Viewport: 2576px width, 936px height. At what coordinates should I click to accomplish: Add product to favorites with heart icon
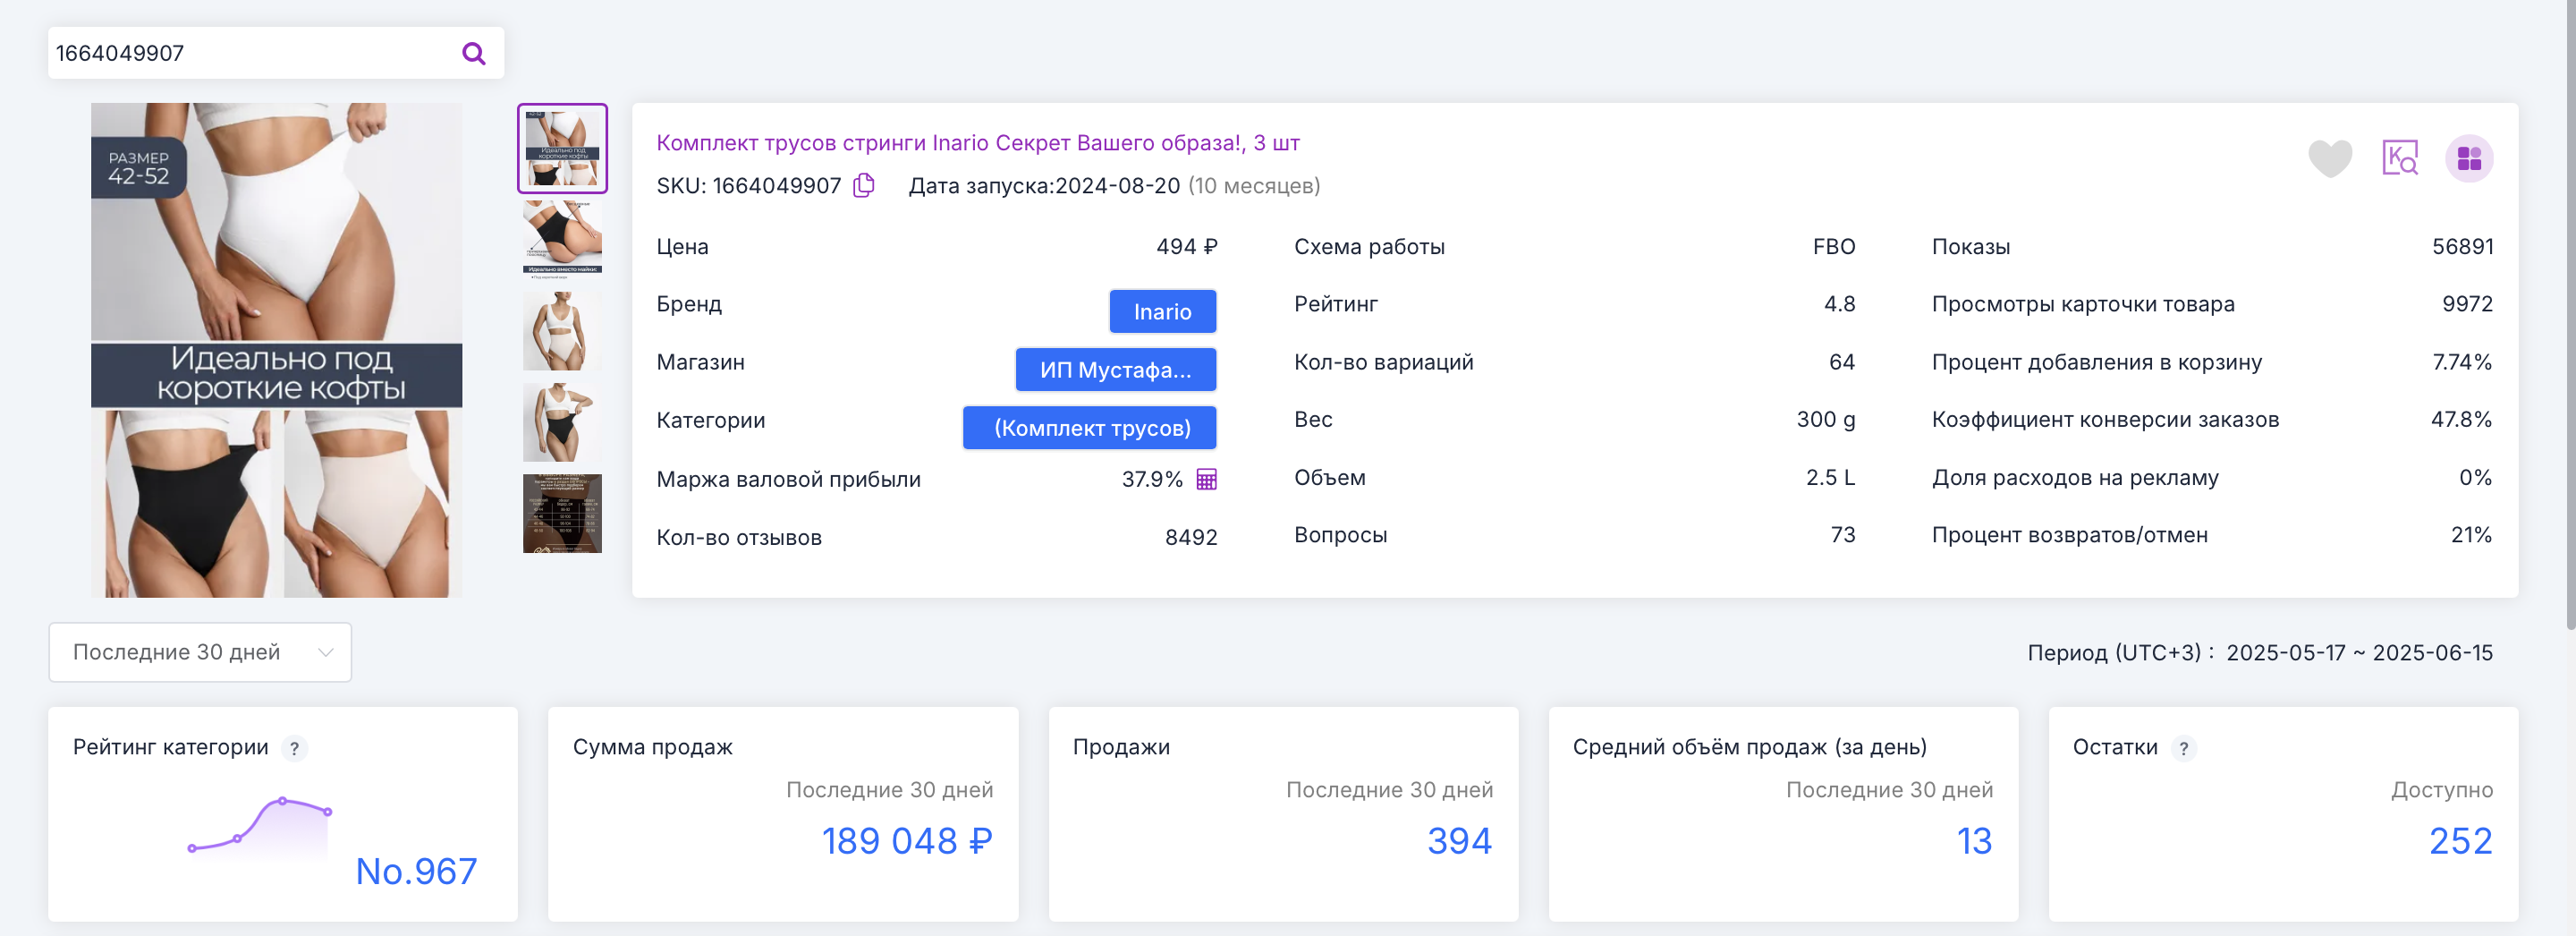click(2329, 158)
